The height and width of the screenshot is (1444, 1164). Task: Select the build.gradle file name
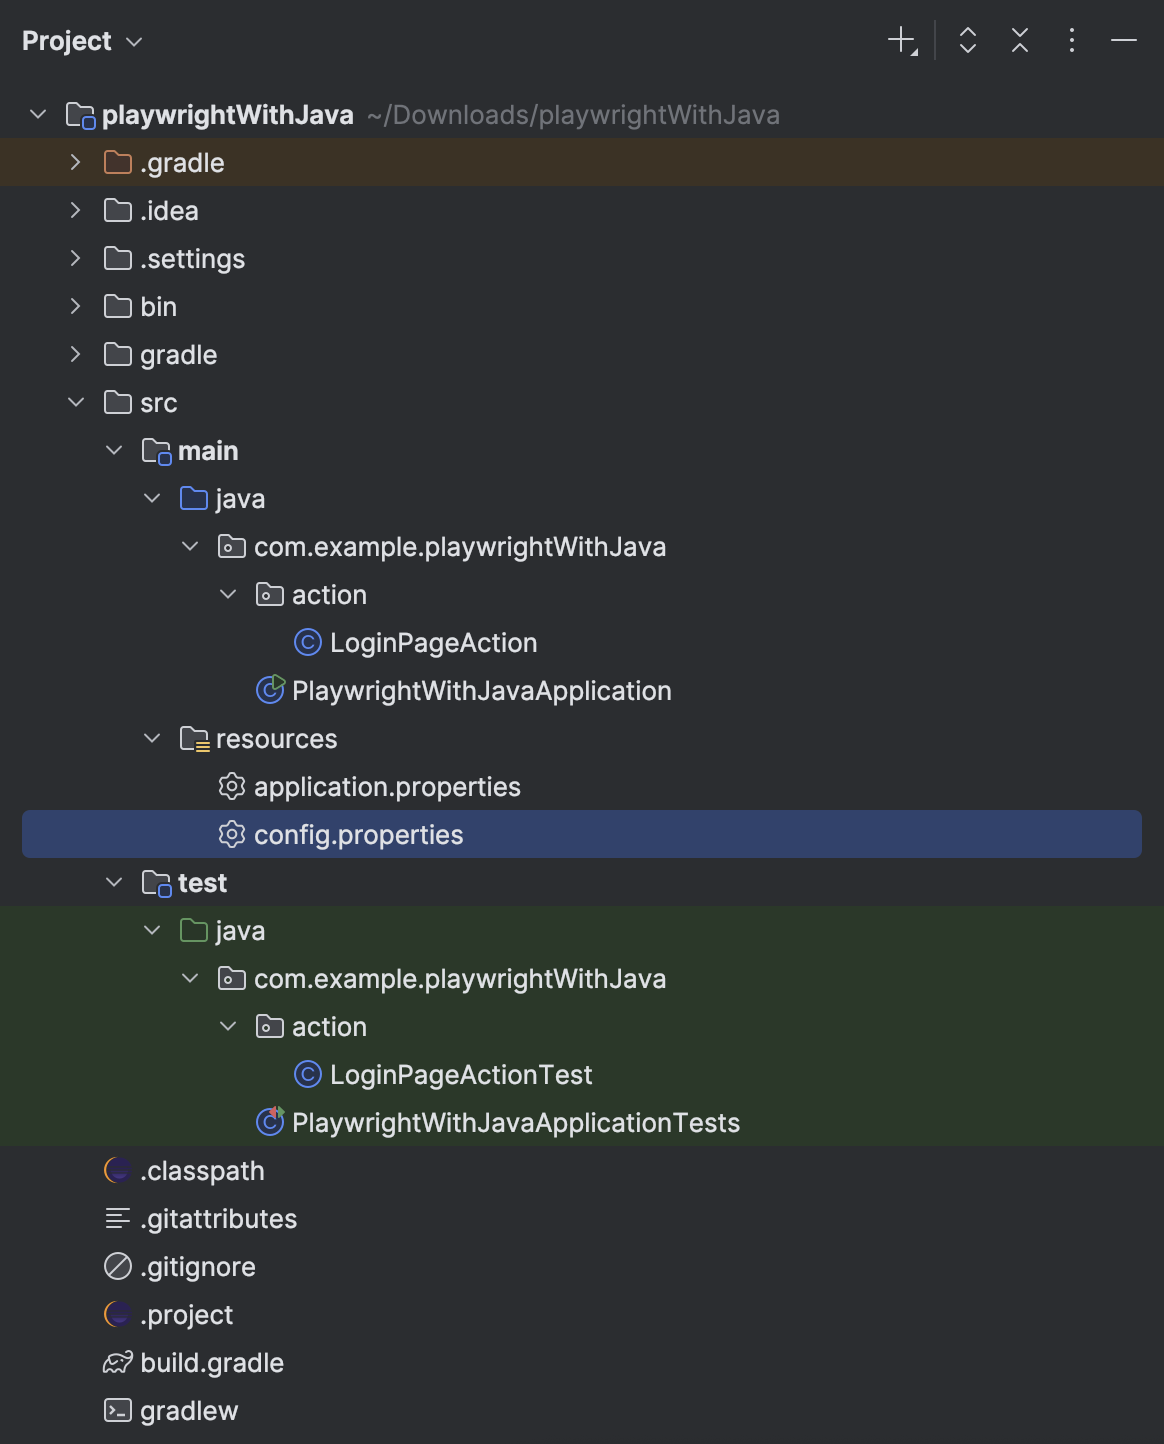click(212, 1363)
